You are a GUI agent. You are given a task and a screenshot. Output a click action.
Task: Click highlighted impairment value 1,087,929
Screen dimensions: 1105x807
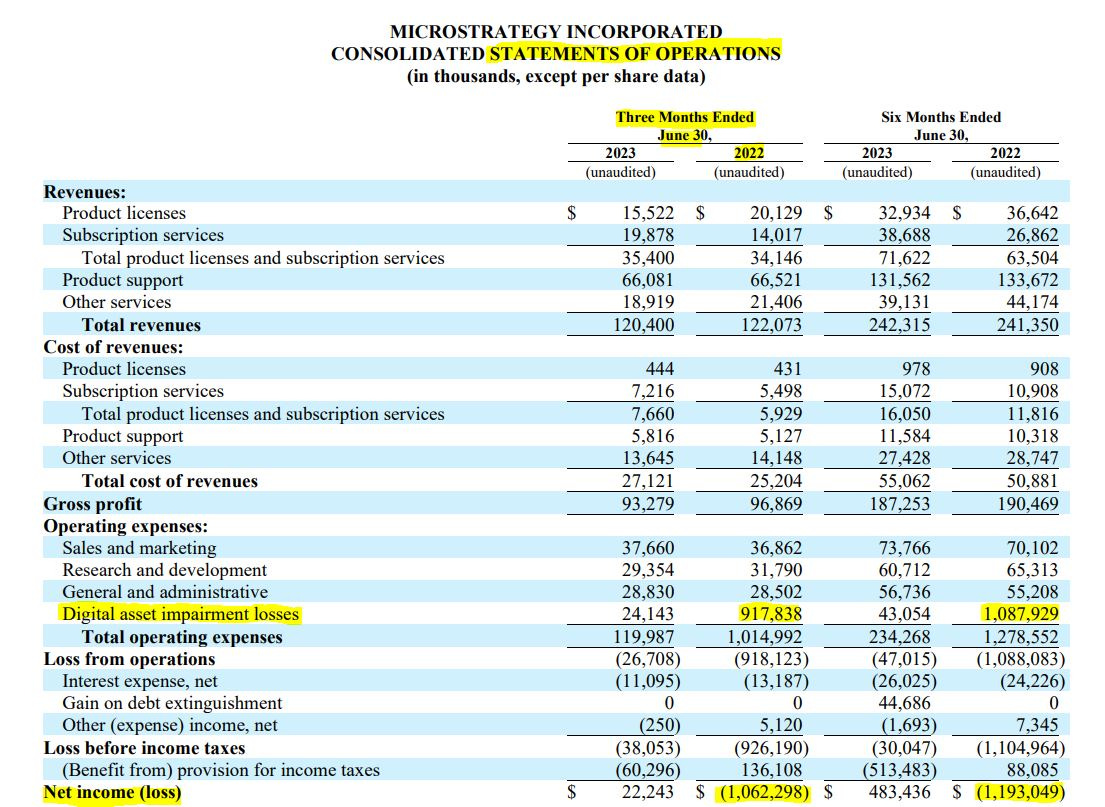[1020, 614]
